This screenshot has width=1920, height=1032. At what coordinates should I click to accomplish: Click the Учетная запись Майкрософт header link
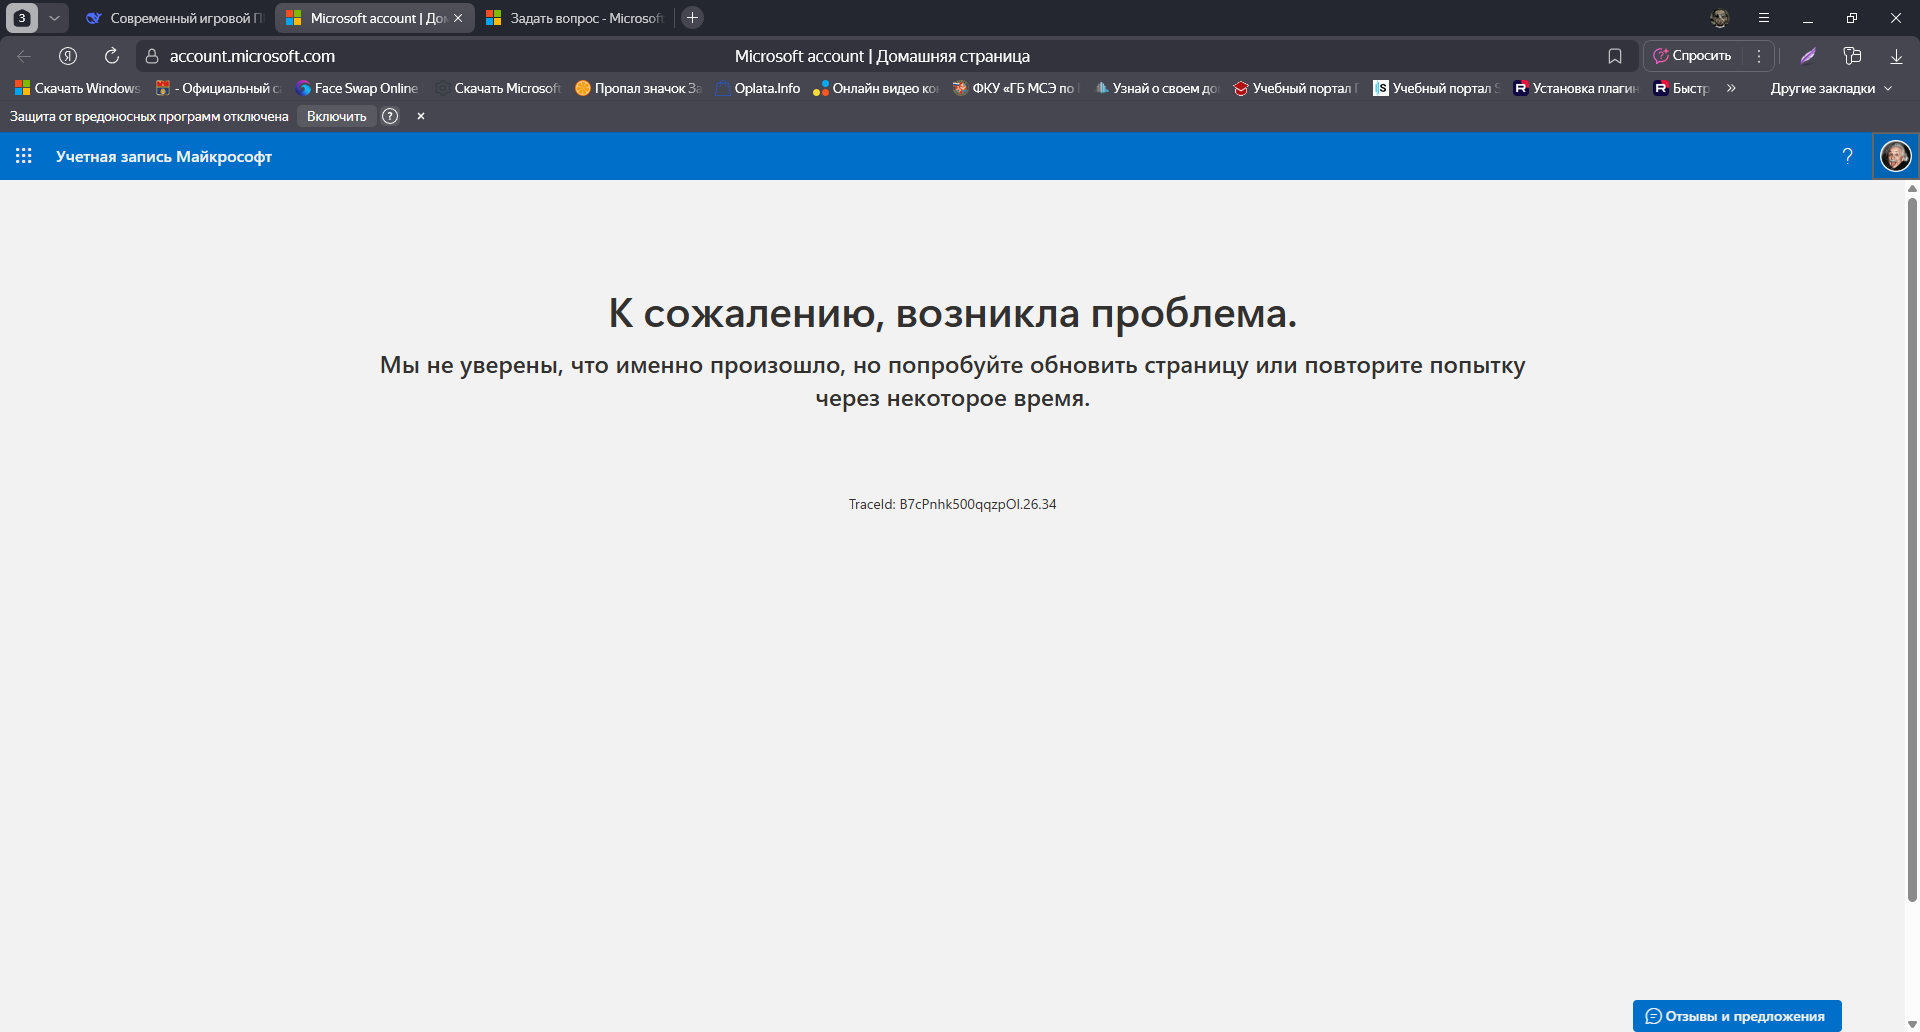point(164,156)
